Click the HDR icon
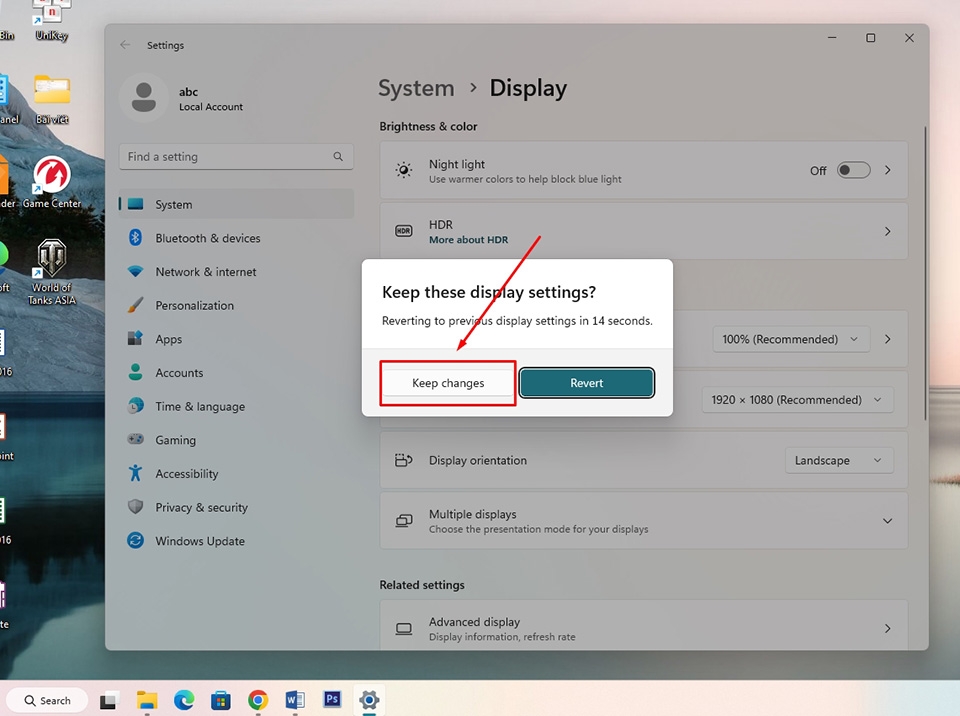This screenshot has height=716, width=960. click(x=403, y=231)
